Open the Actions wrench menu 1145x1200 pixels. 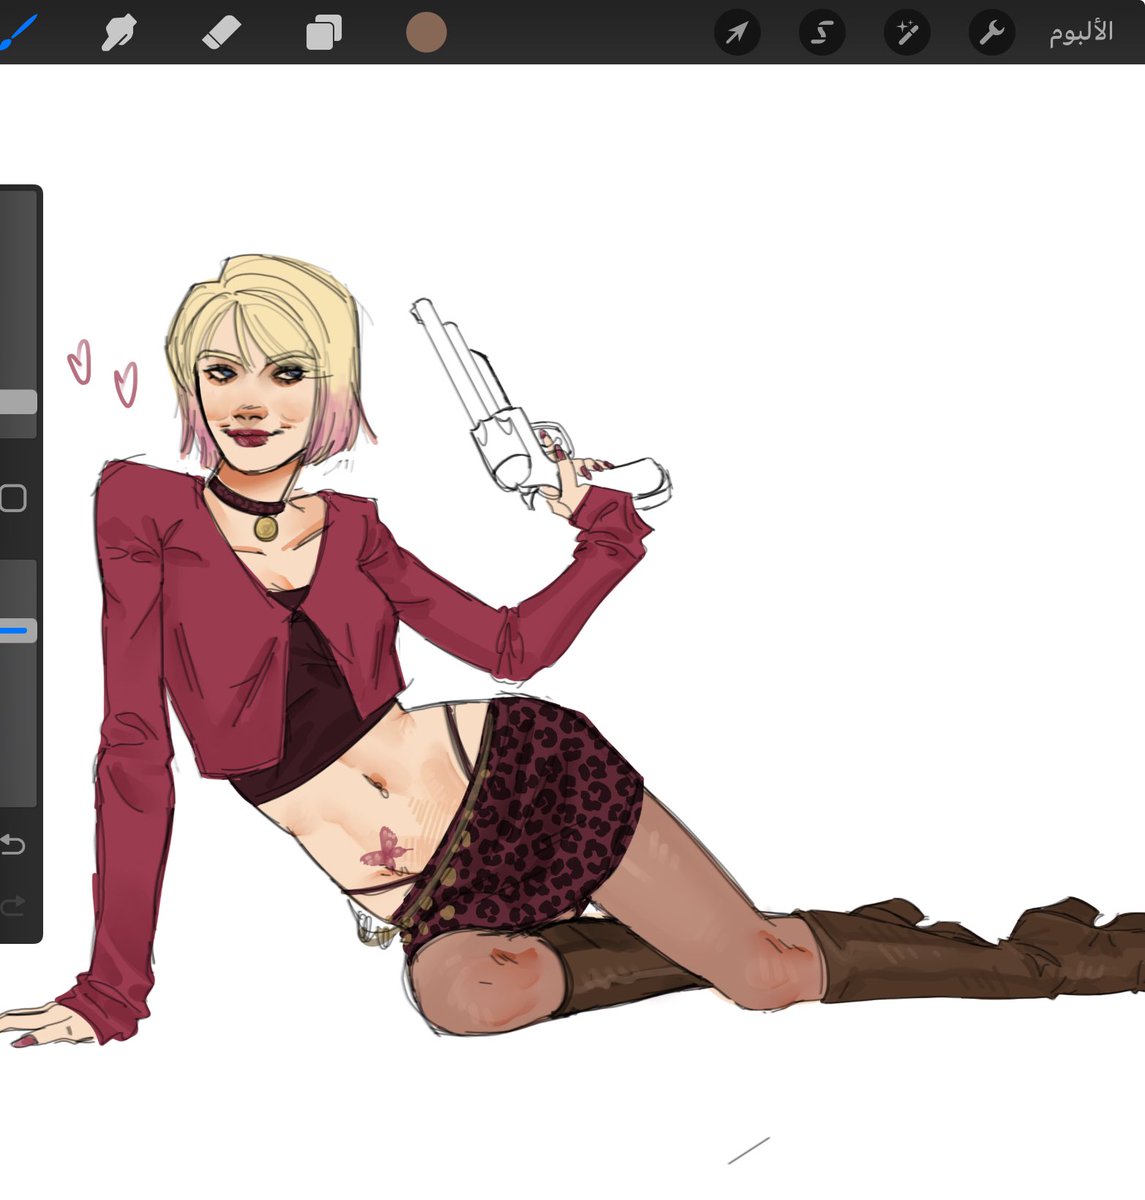coord(992,33)
